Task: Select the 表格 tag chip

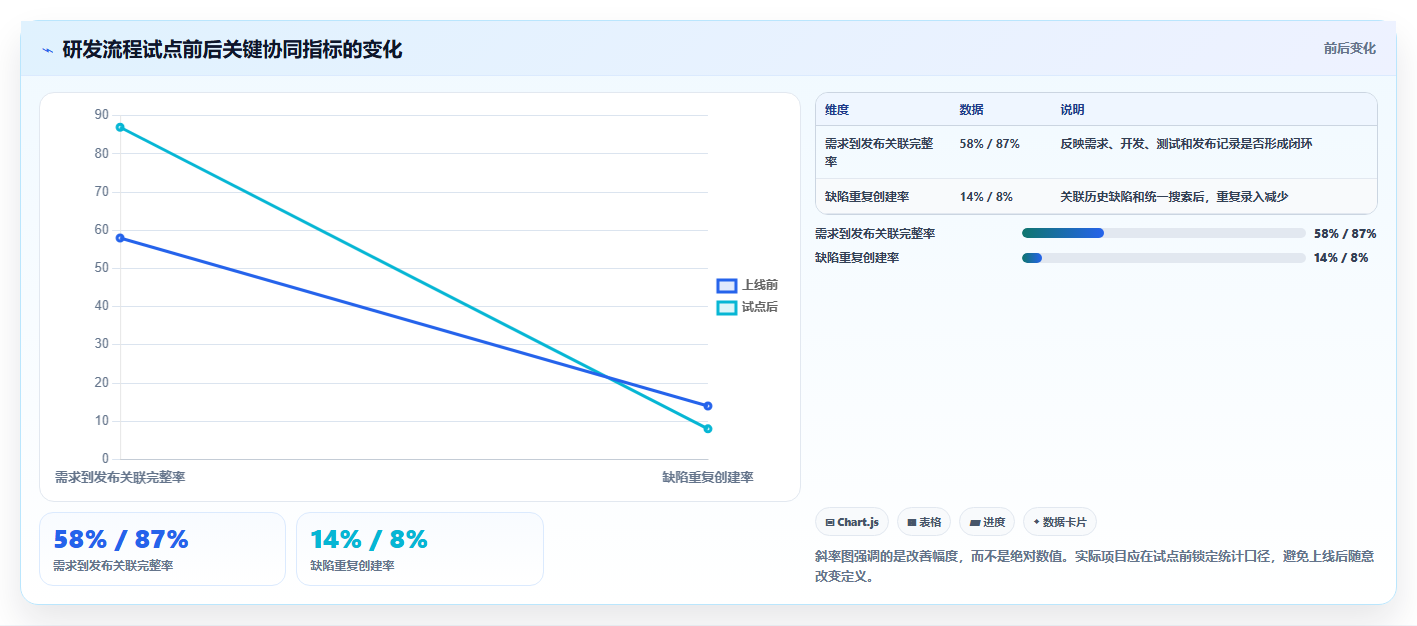Action: click(924, 522)
